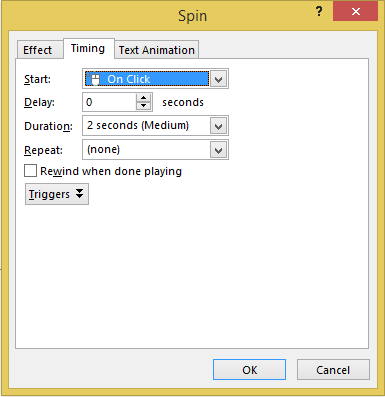Click the Triggers double-chevron icon
This screenshot has width=385, height=397.
(x=79, y=193)
